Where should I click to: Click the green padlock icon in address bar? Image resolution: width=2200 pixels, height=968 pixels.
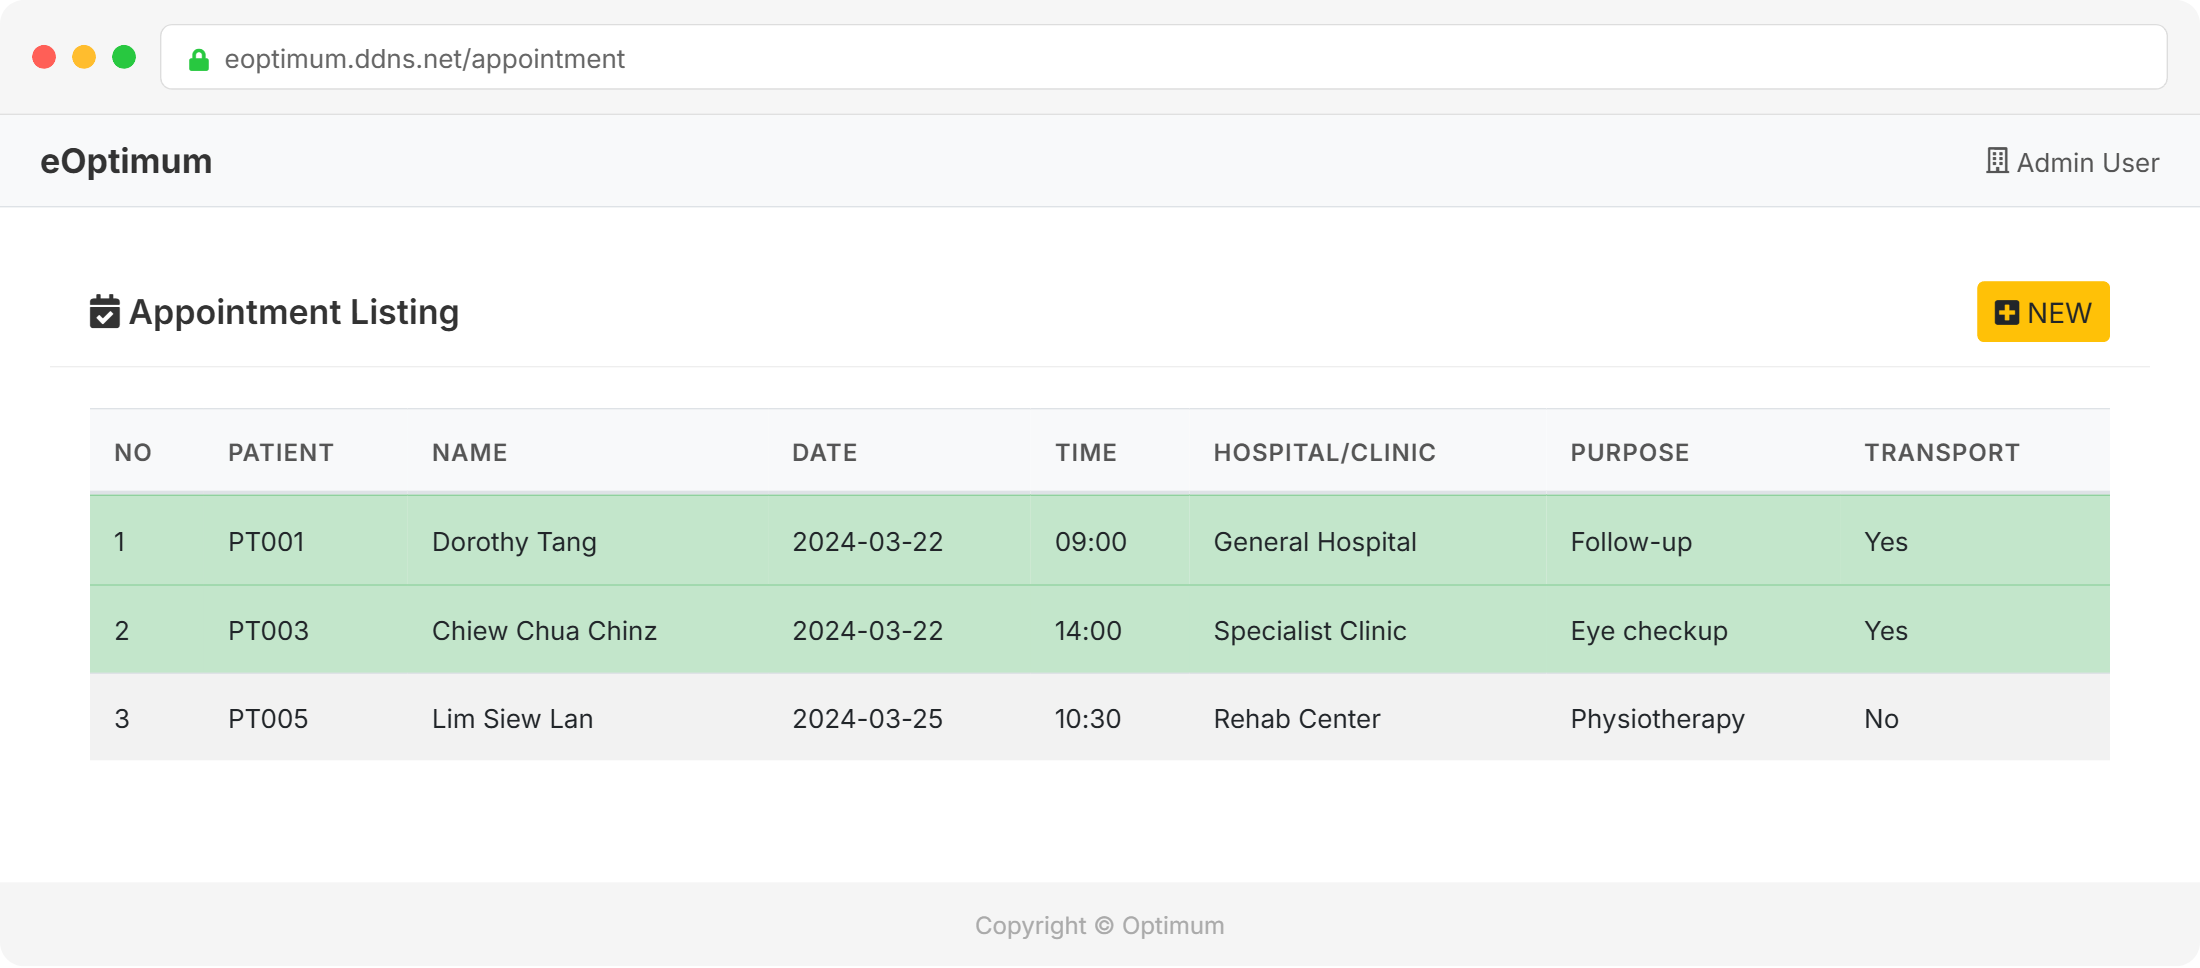(199, 60)
